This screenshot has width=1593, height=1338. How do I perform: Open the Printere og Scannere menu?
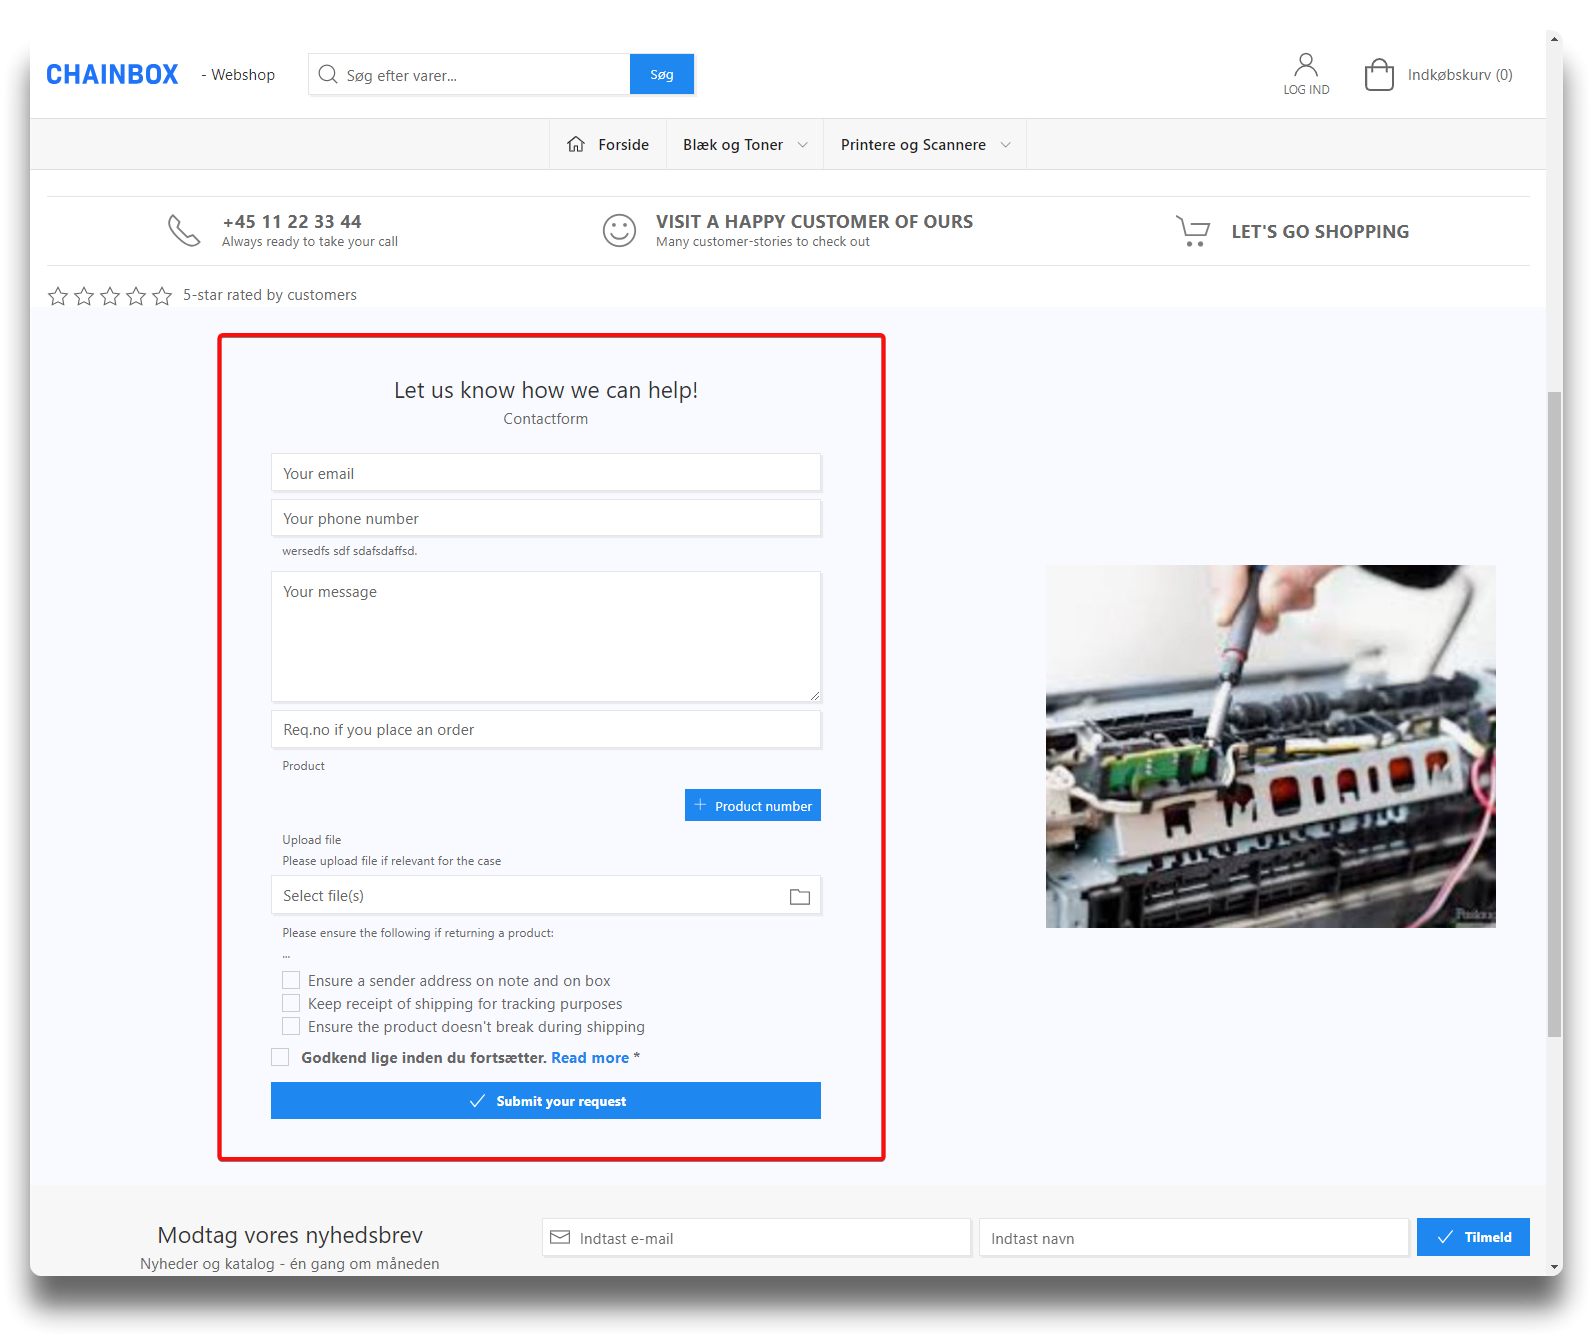click(x=913, y=145)
